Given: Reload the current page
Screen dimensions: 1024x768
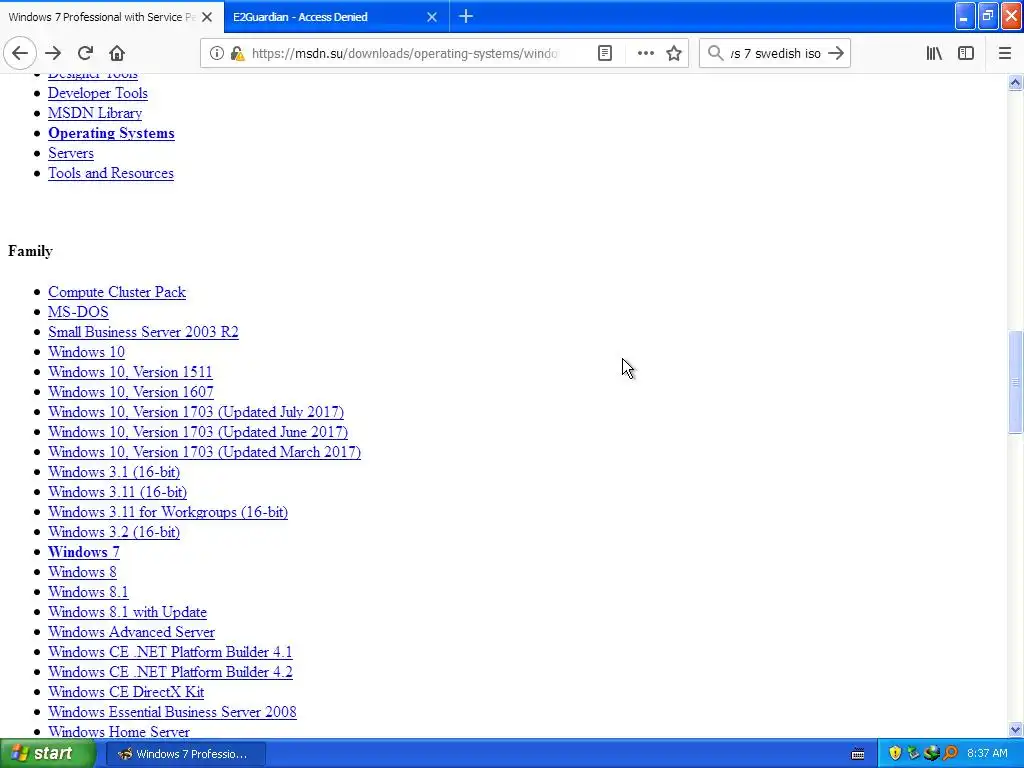Looking at the screenshot, I should click(85, 54).
